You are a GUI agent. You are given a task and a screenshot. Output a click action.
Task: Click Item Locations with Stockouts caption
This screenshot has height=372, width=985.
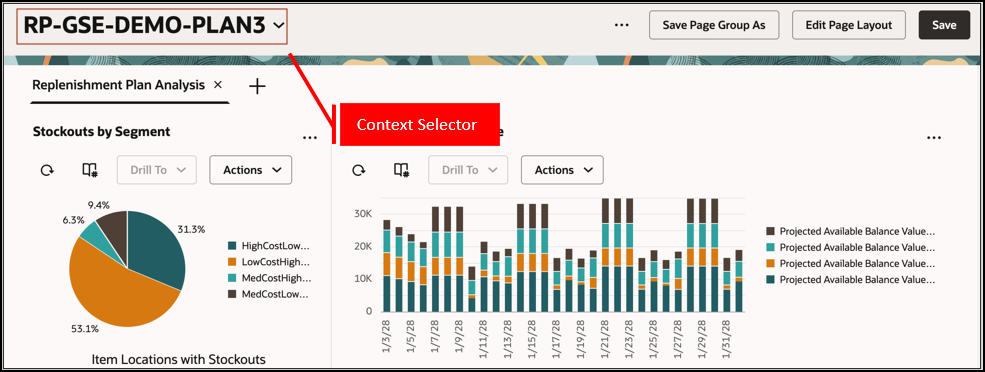point(178,359)
